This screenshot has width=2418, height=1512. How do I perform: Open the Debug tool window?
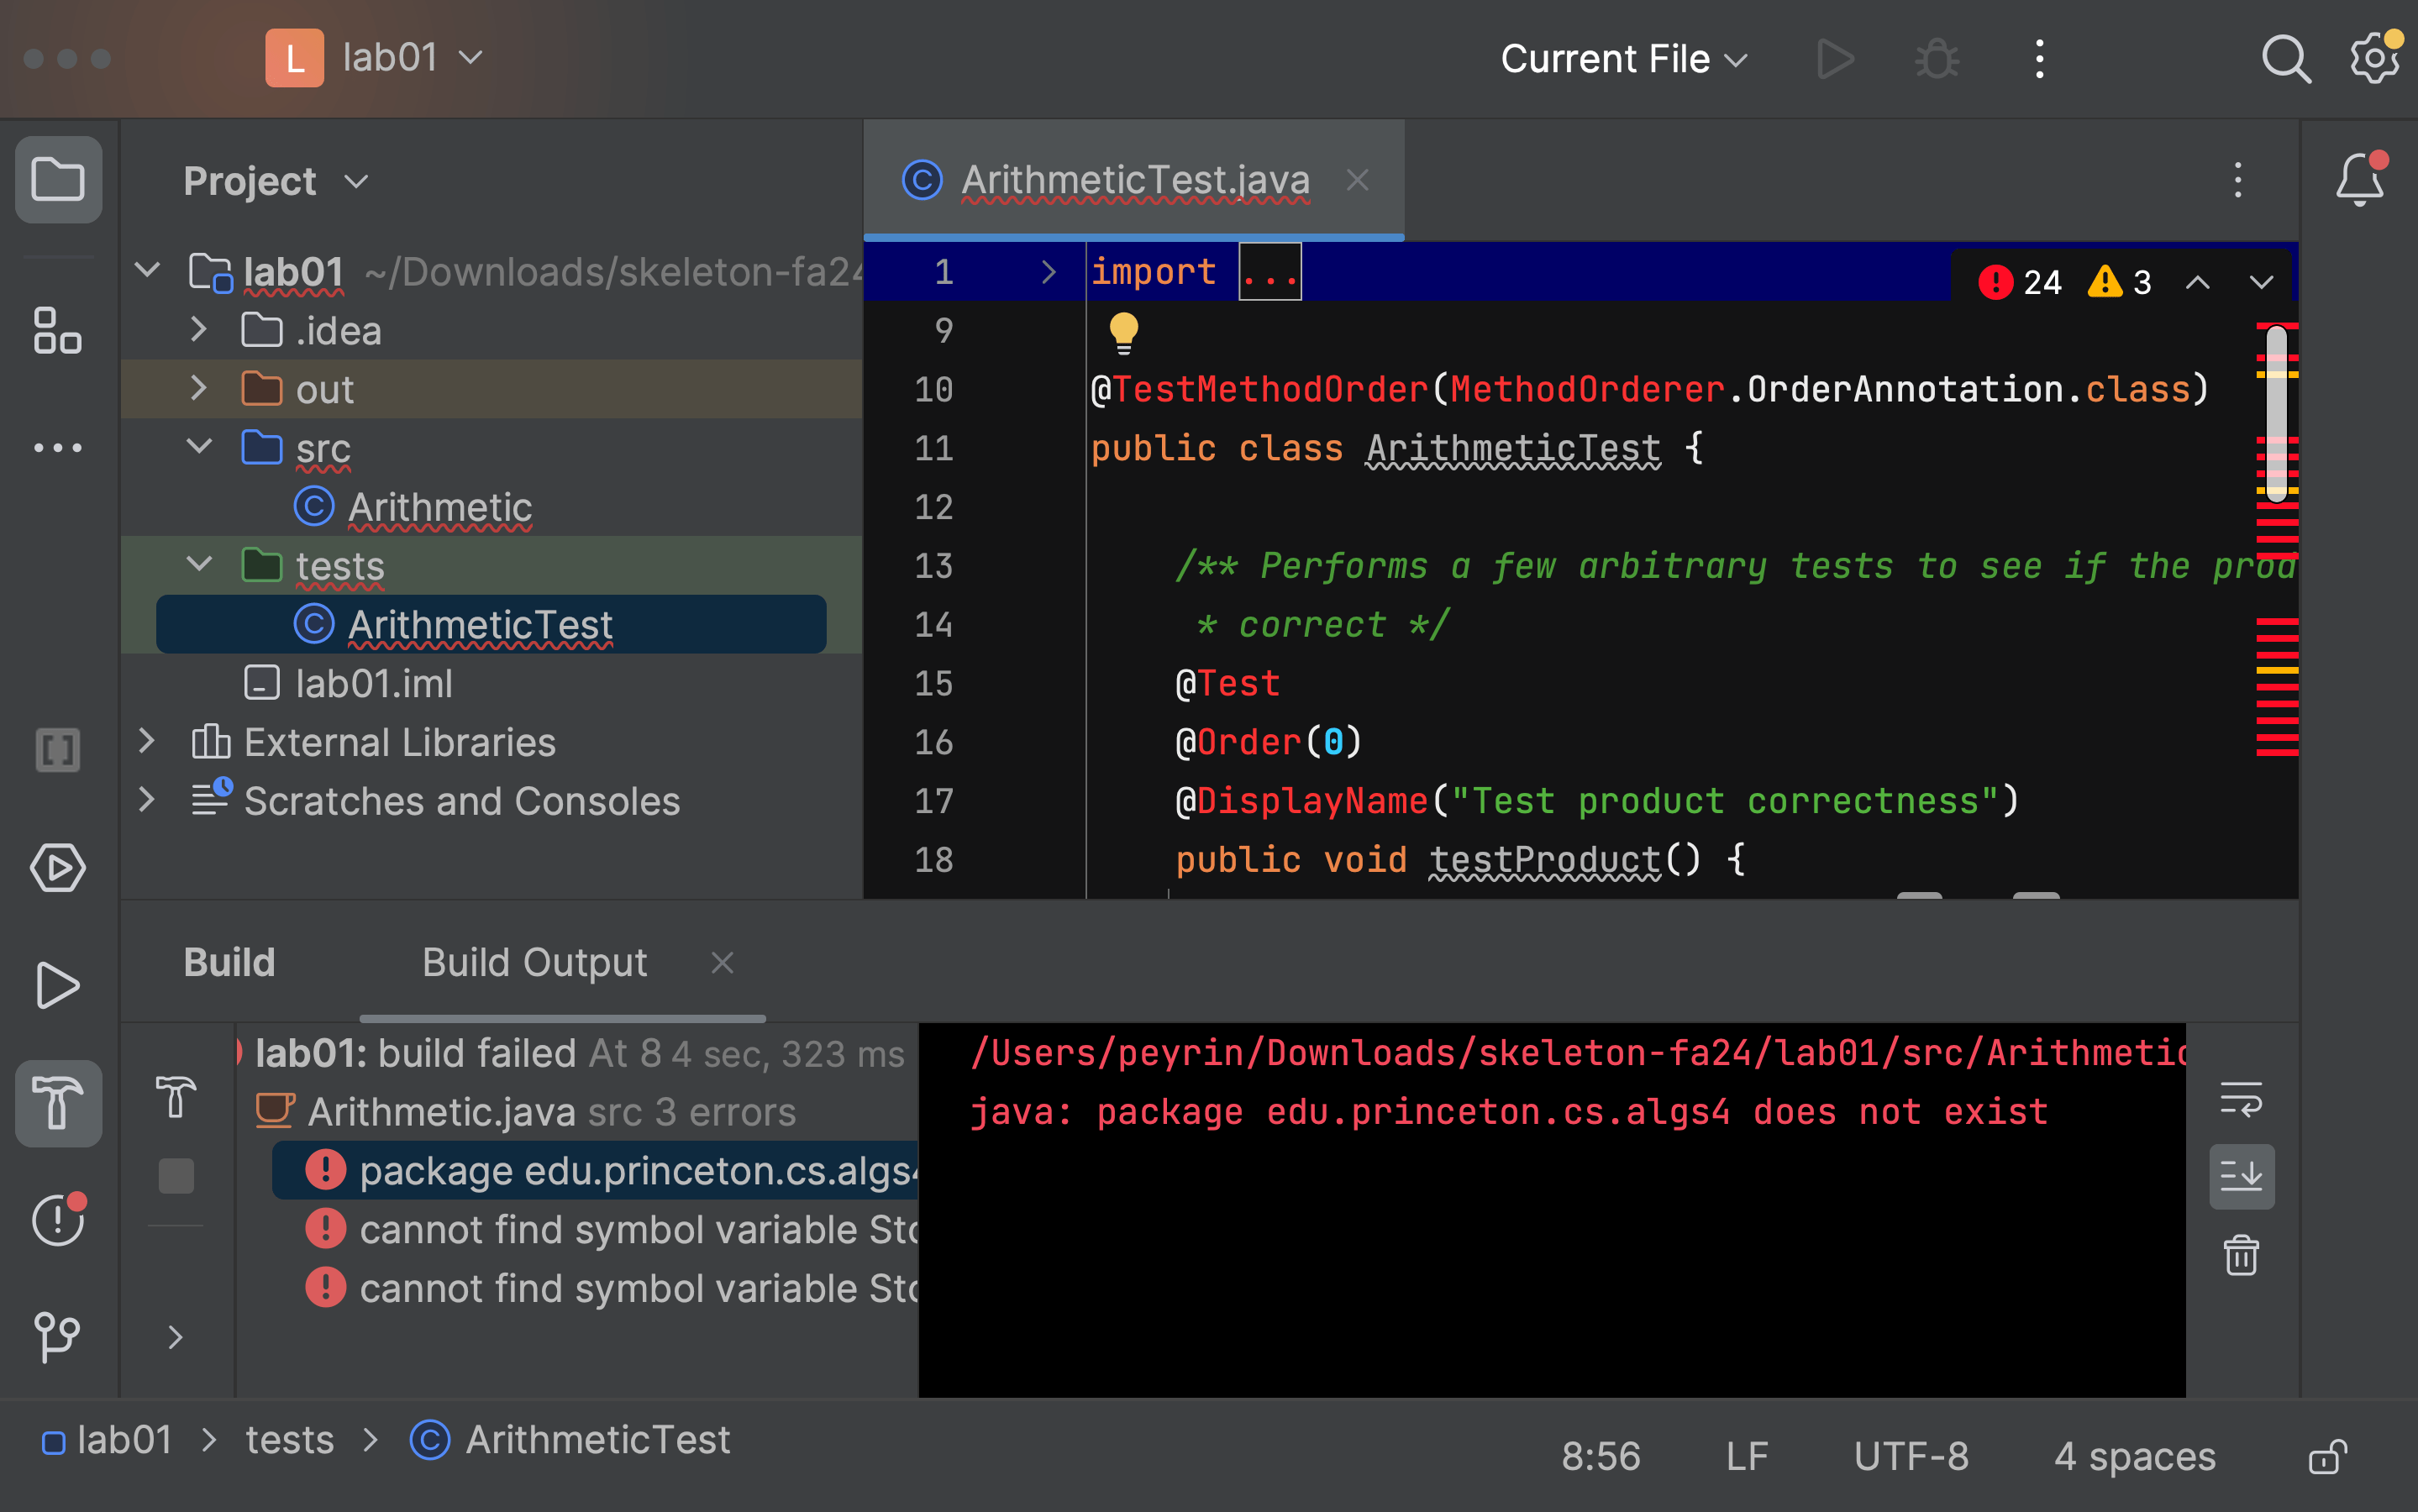click(x=1937, y=57)
